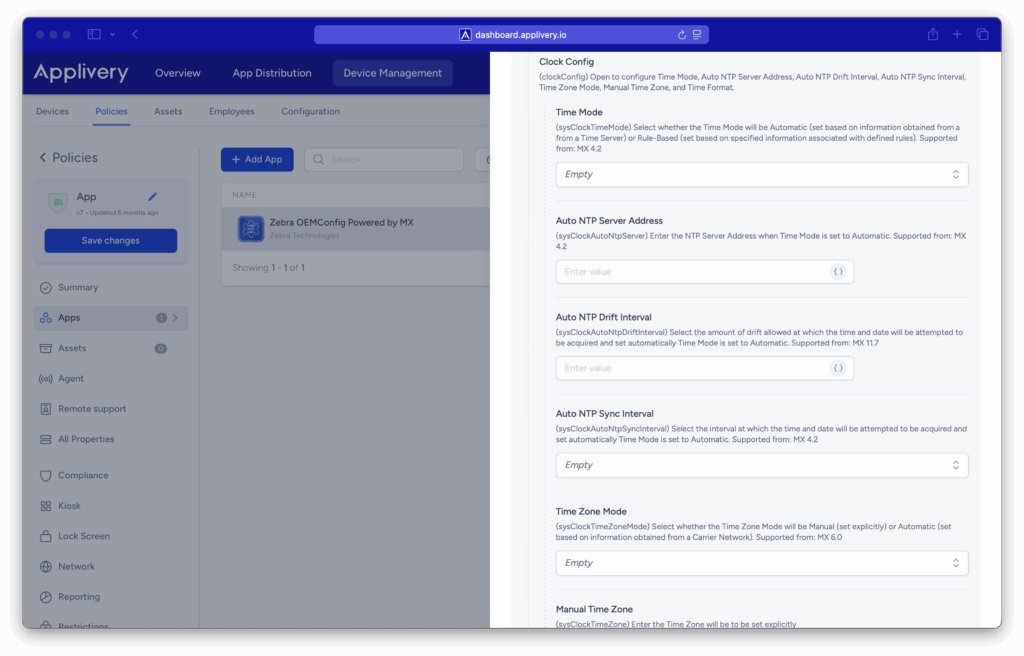This screenshot has height=656, width=1024.
Task: Click the Add App button
Action: (257, 159)
